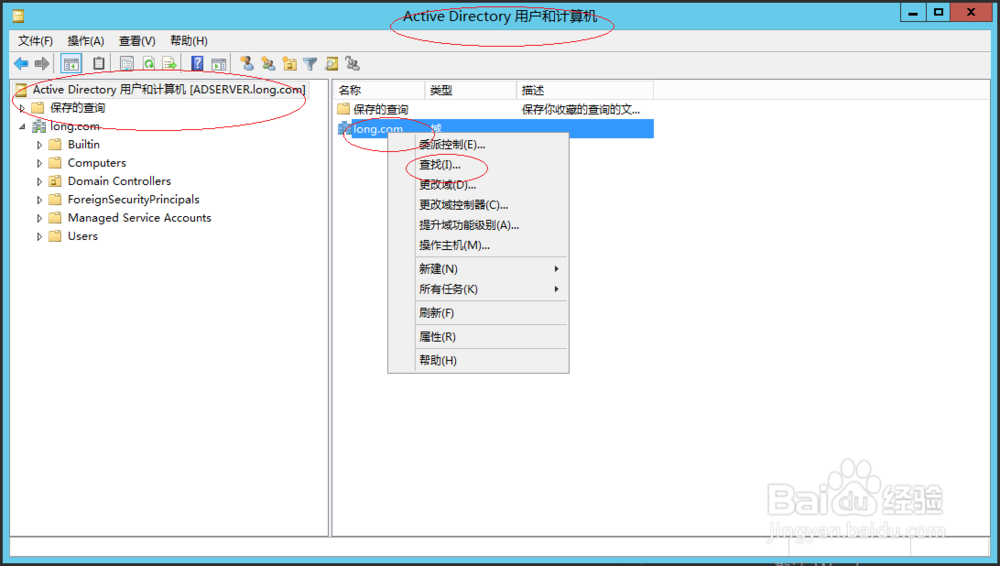Open the 帮助(H) menu in menu bar
The image size is (1000, 566).
[189, 41]
